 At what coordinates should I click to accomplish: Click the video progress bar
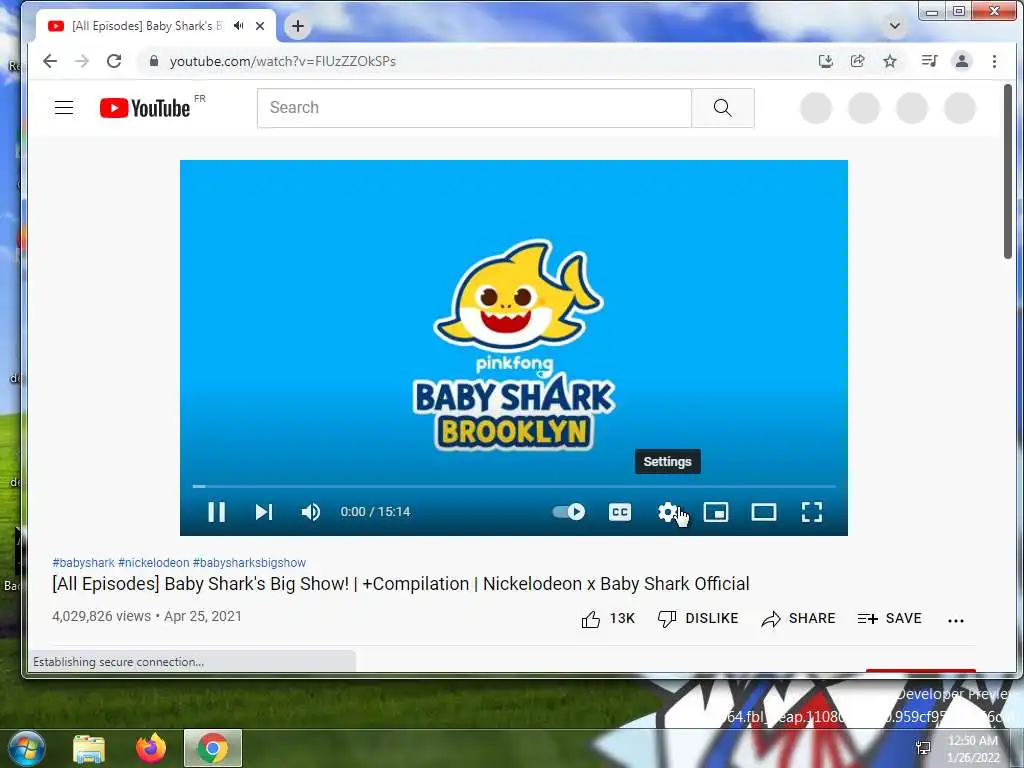point(514,487)
